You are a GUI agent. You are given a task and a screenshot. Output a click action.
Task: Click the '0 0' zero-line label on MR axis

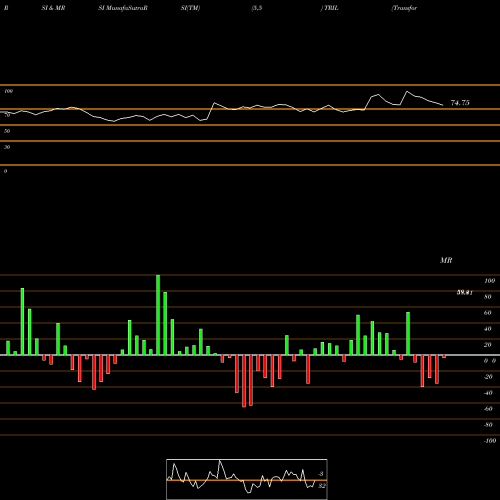[x=490, y=361]
